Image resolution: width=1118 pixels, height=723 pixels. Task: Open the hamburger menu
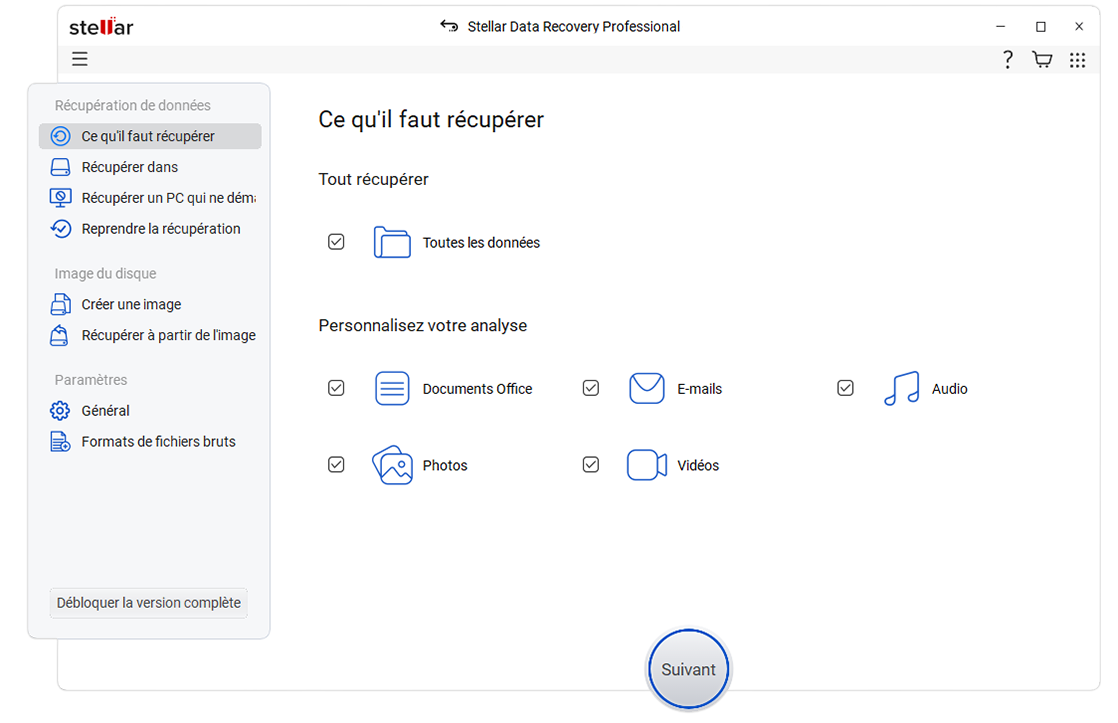(x=79, y=59)
